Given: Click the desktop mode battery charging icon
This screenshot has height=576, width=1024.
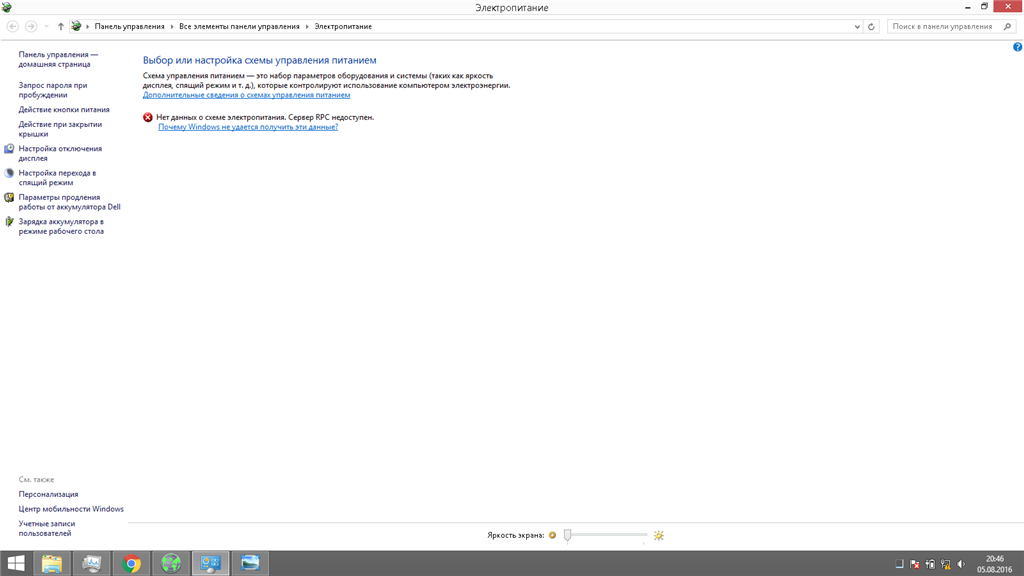Looking at the screenshot, I should (x=9, y=222).
